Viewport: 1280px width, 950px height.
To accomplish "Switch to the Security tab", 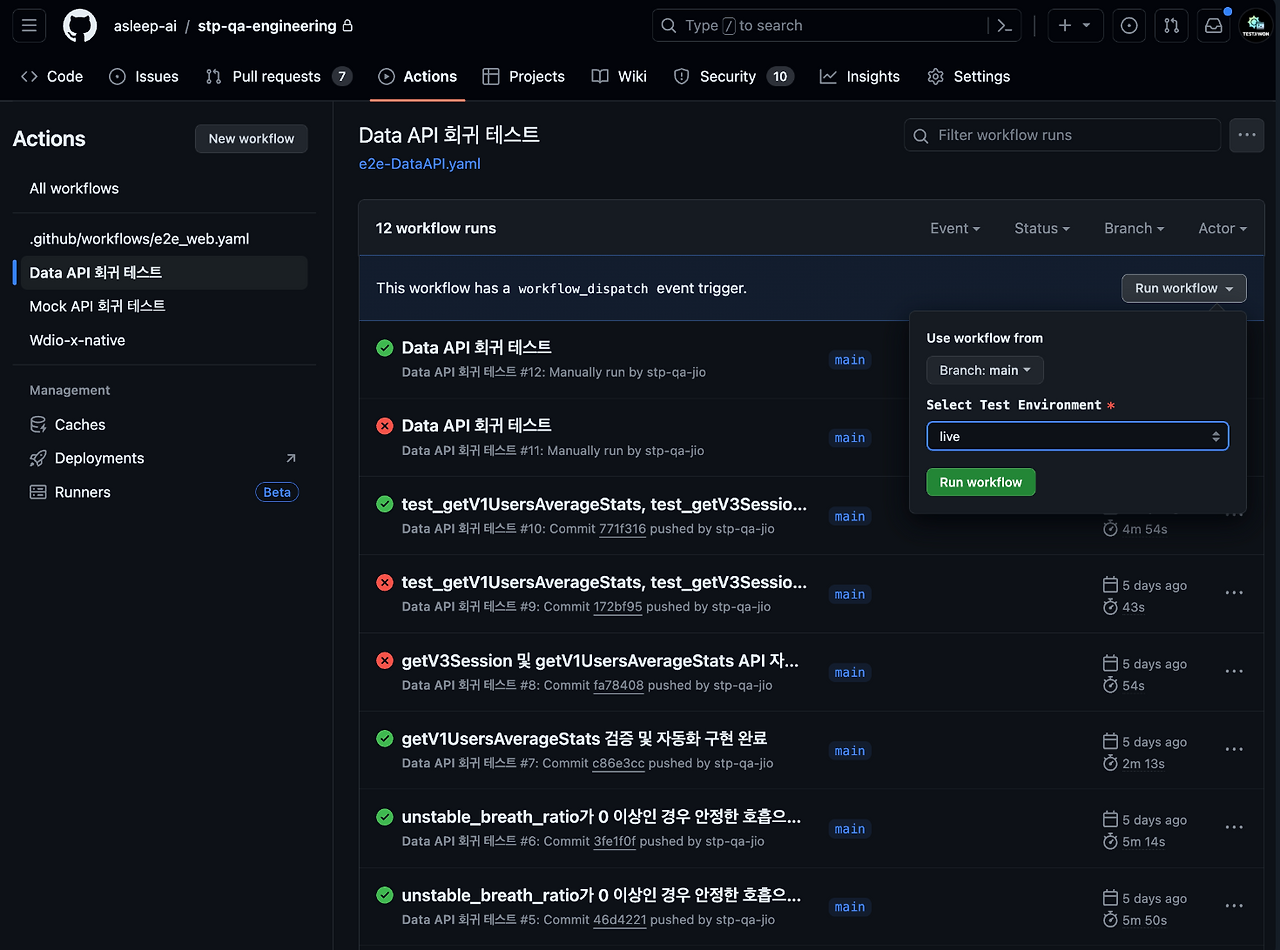I will coord(734,76).
